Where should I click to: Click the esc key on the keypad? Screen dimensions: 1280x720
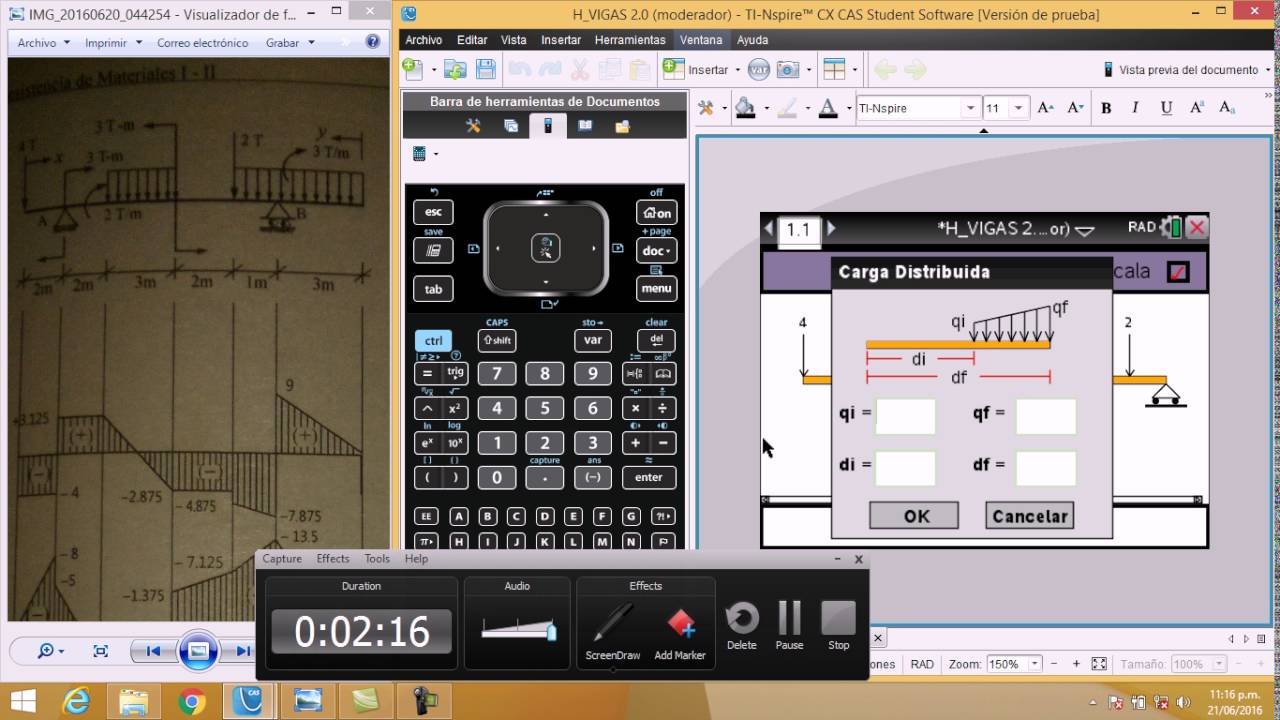click(x=433, y=212)
